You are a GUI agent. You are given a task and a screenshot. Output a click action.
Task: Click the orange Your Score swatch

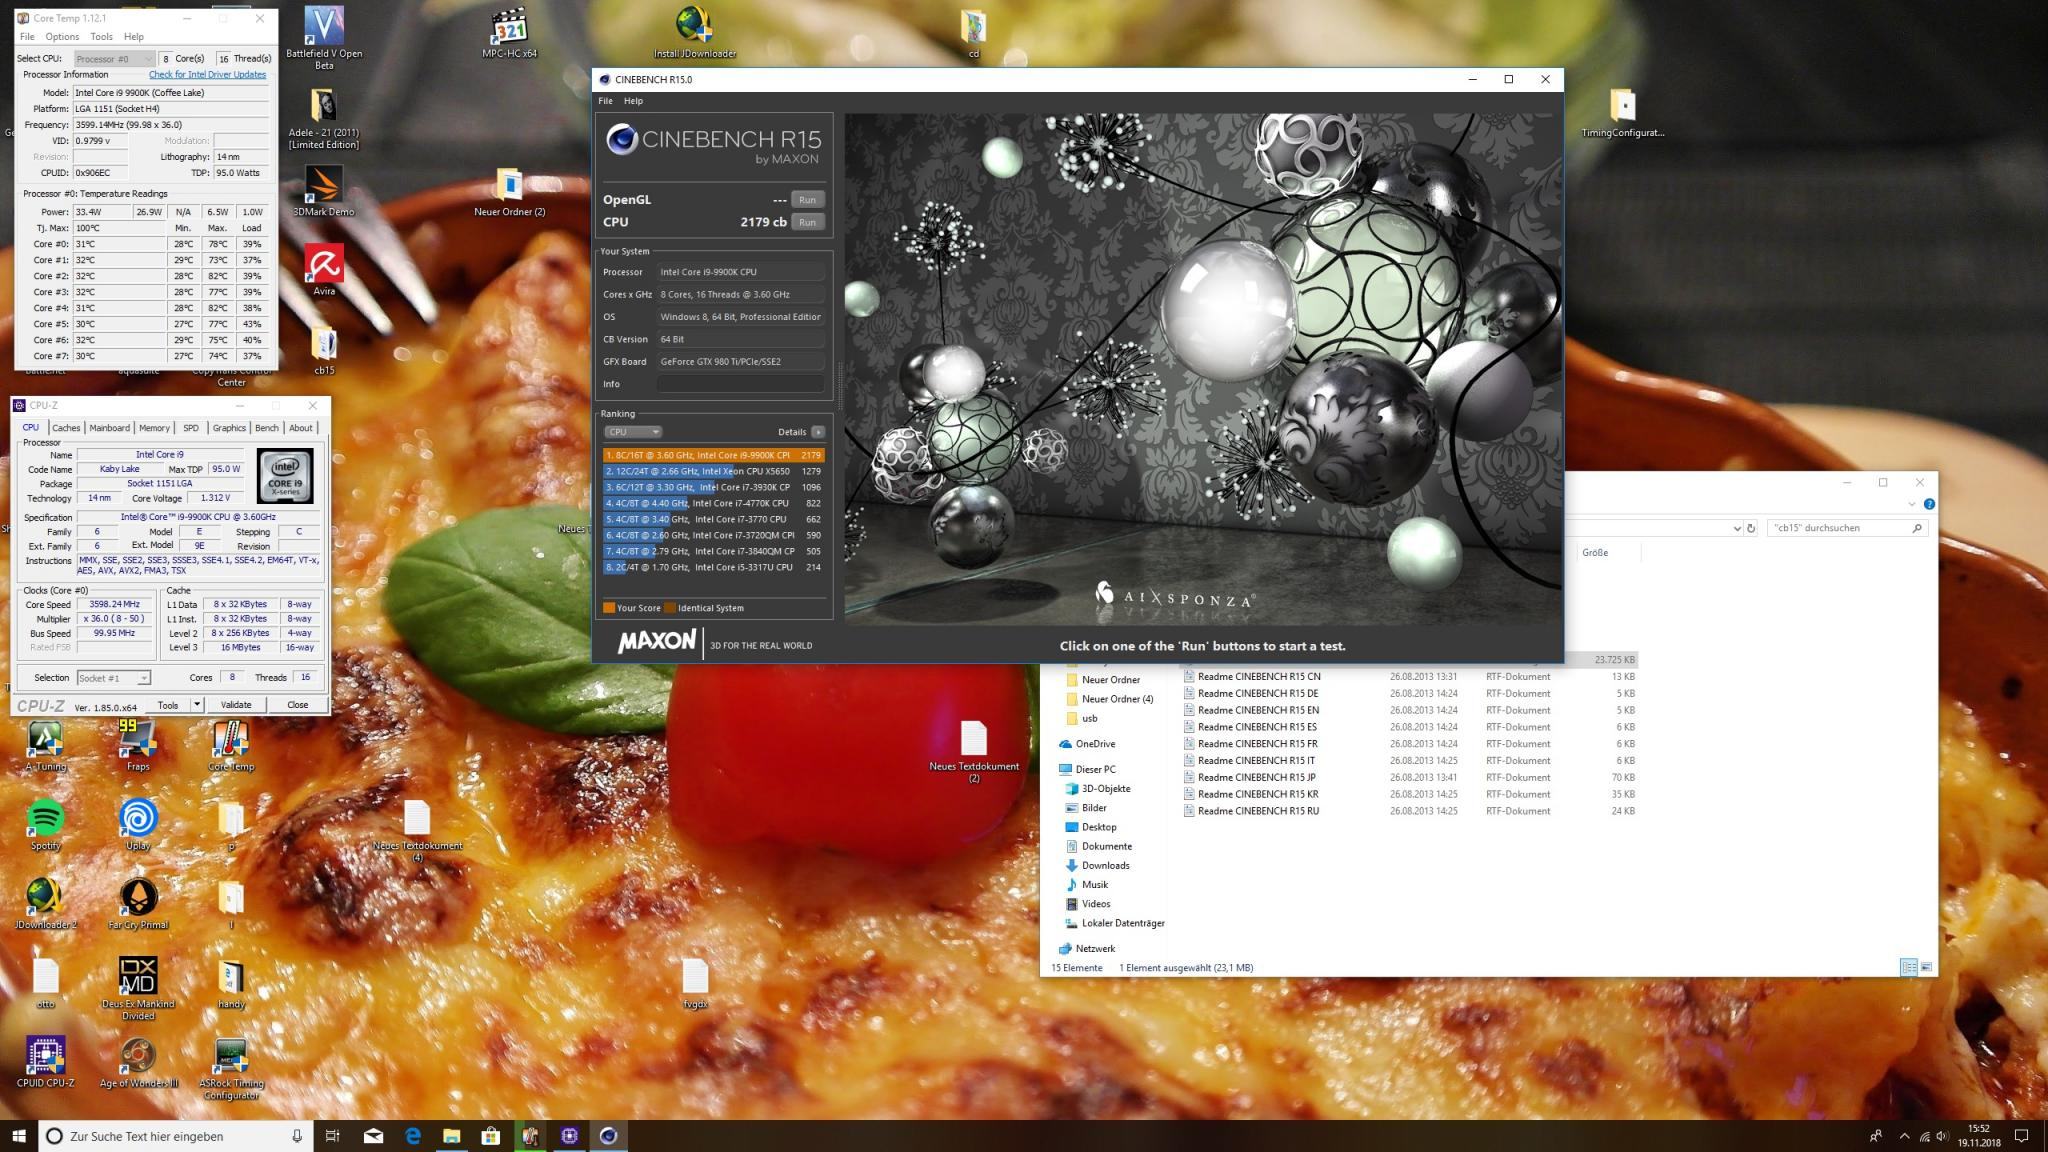[x=608, y=608]
